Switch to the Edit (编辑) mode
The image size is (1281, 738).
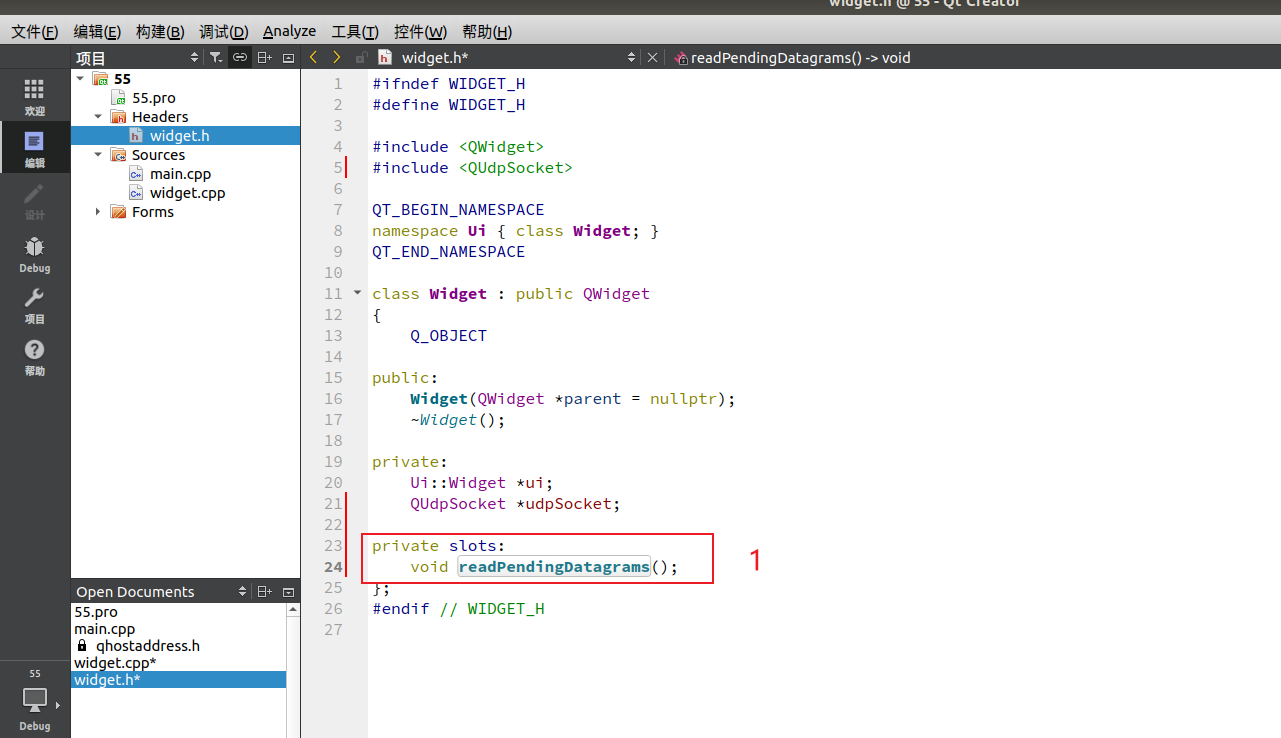click(35, 148)
